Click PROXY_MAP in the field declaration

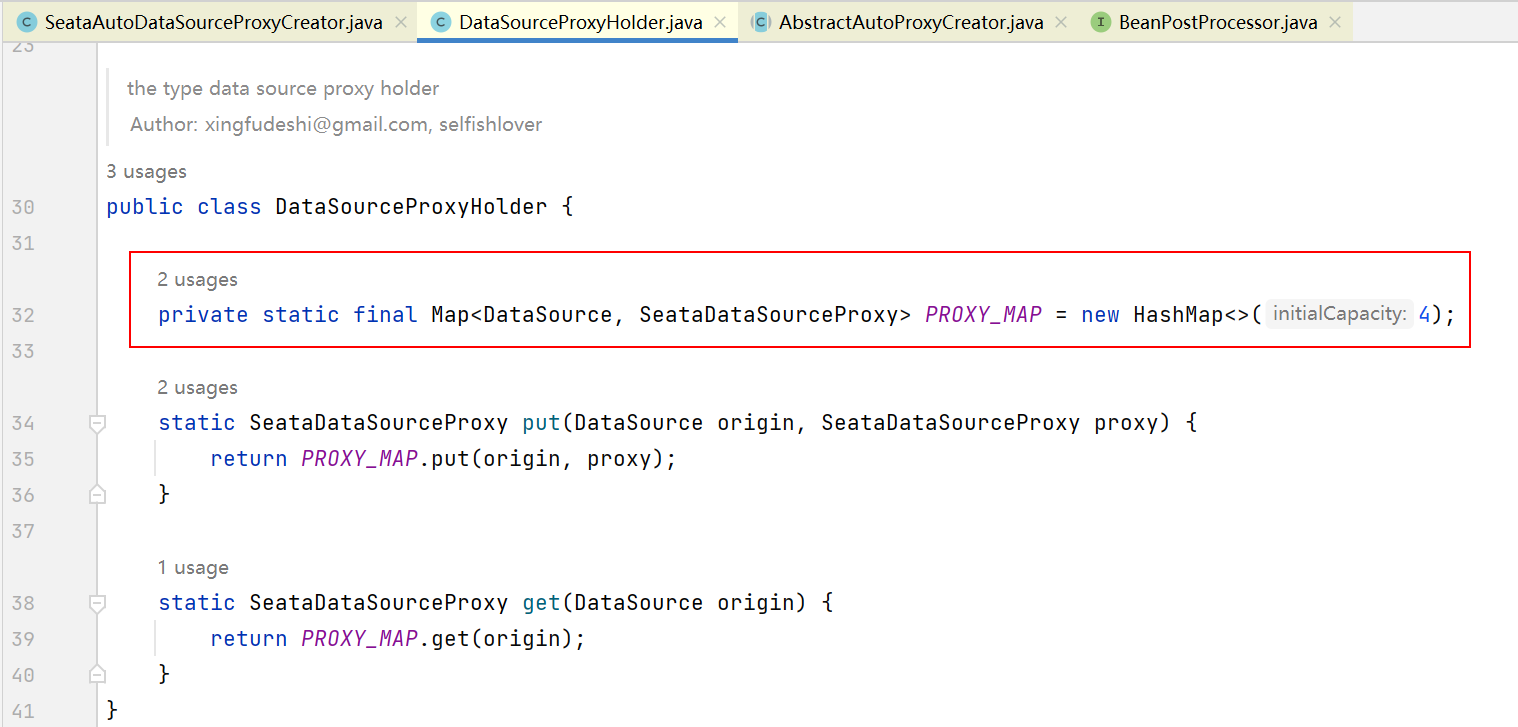[x=983, y=315]
